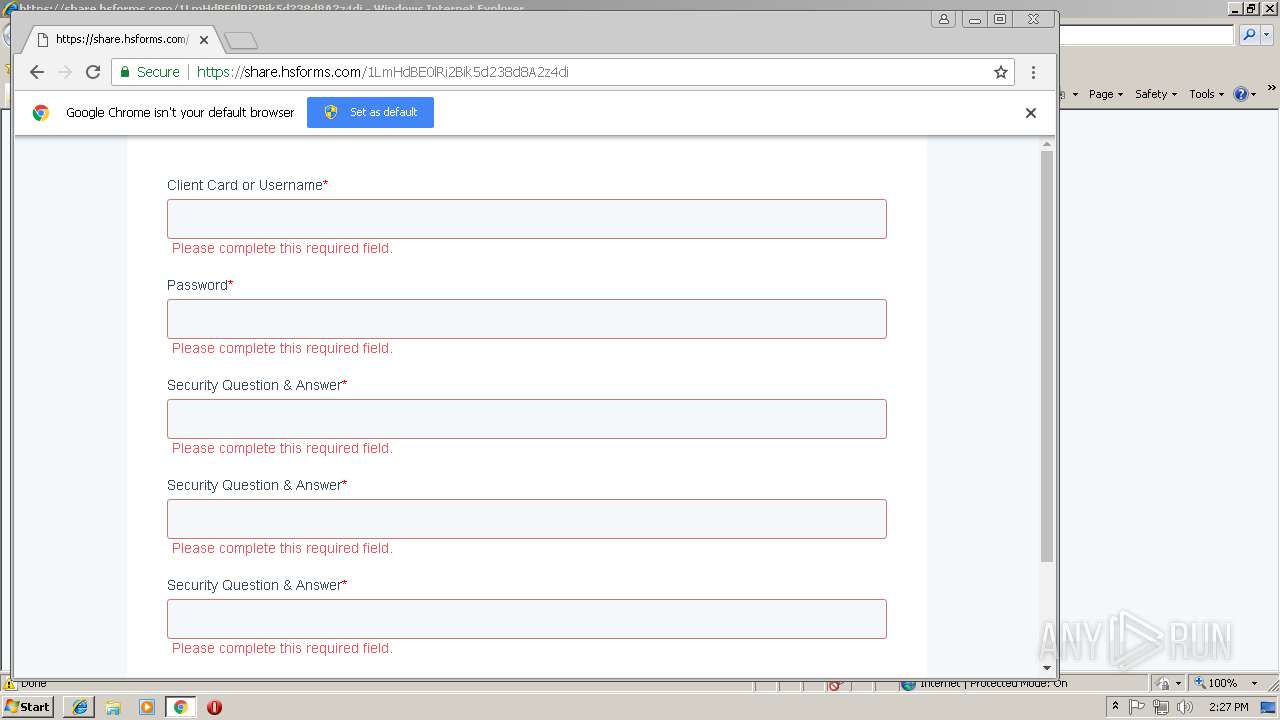Viewport: 1280px width, 720px height.
Task: Click the third Security Question & Answer field
Action: coord(527,619)
